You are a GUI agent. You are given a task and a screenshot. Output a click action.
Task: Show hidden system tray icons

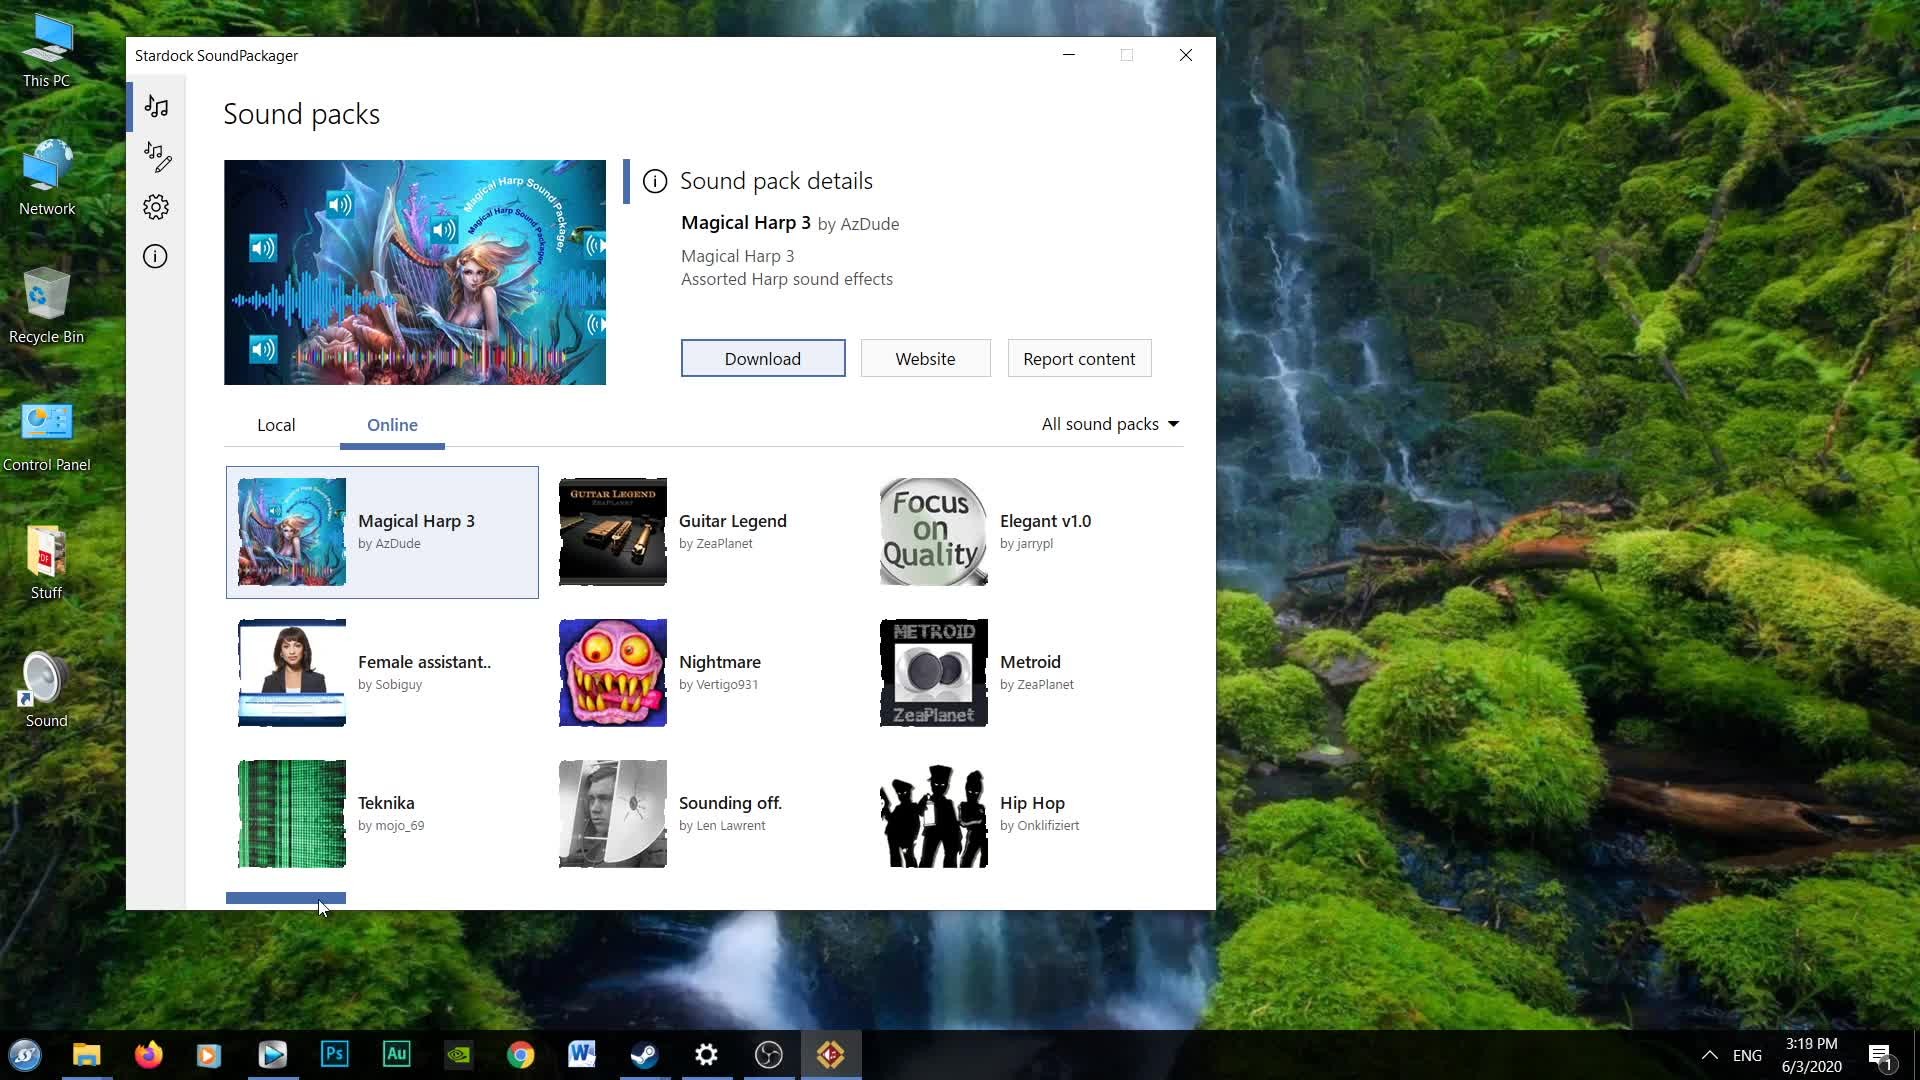[x=1709, y=1054]
